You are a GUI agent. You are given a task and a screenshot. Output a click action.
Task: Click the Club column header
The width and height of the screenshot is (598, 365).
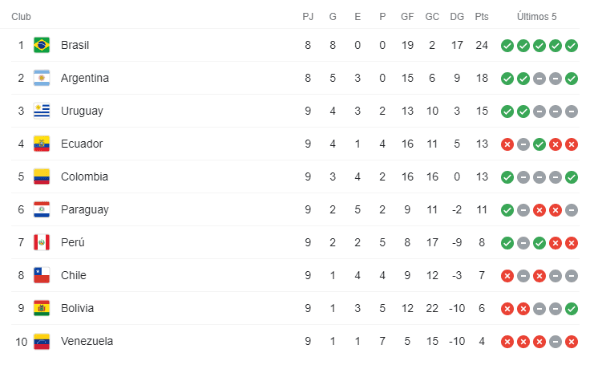(21, 16)
